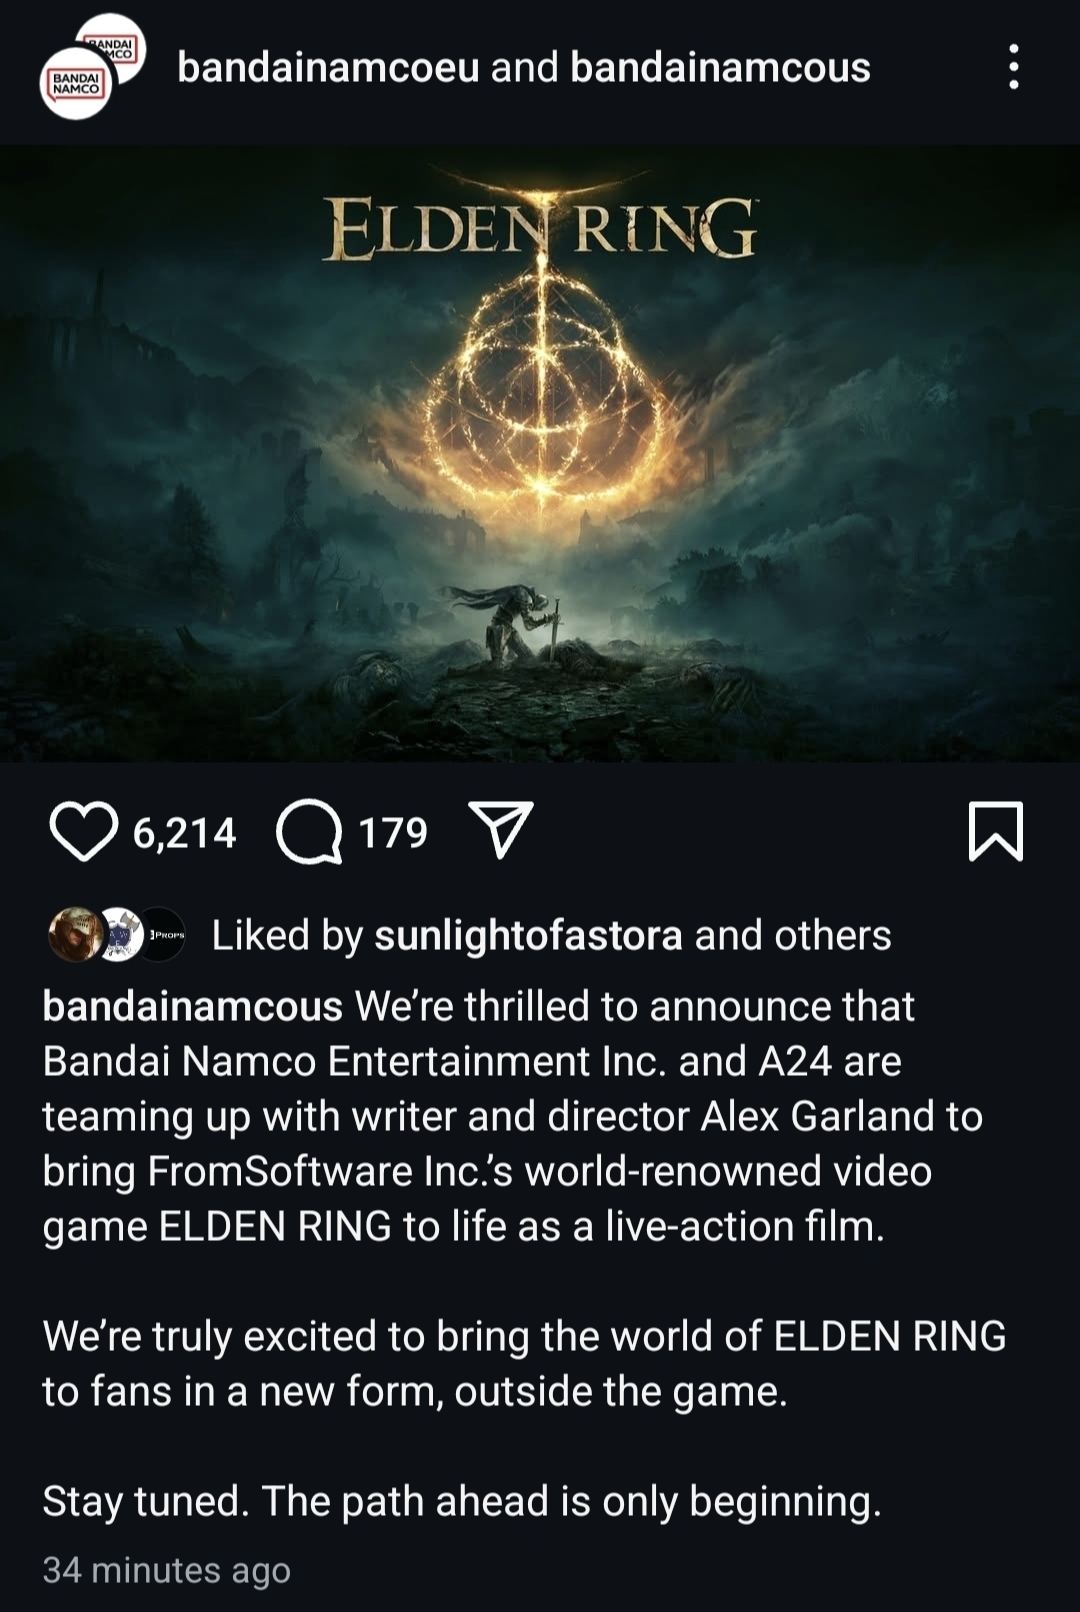View the 6,214 likes count
Image resolution: width=1080 pixels, height=1612 pixels.
(185, 833)
